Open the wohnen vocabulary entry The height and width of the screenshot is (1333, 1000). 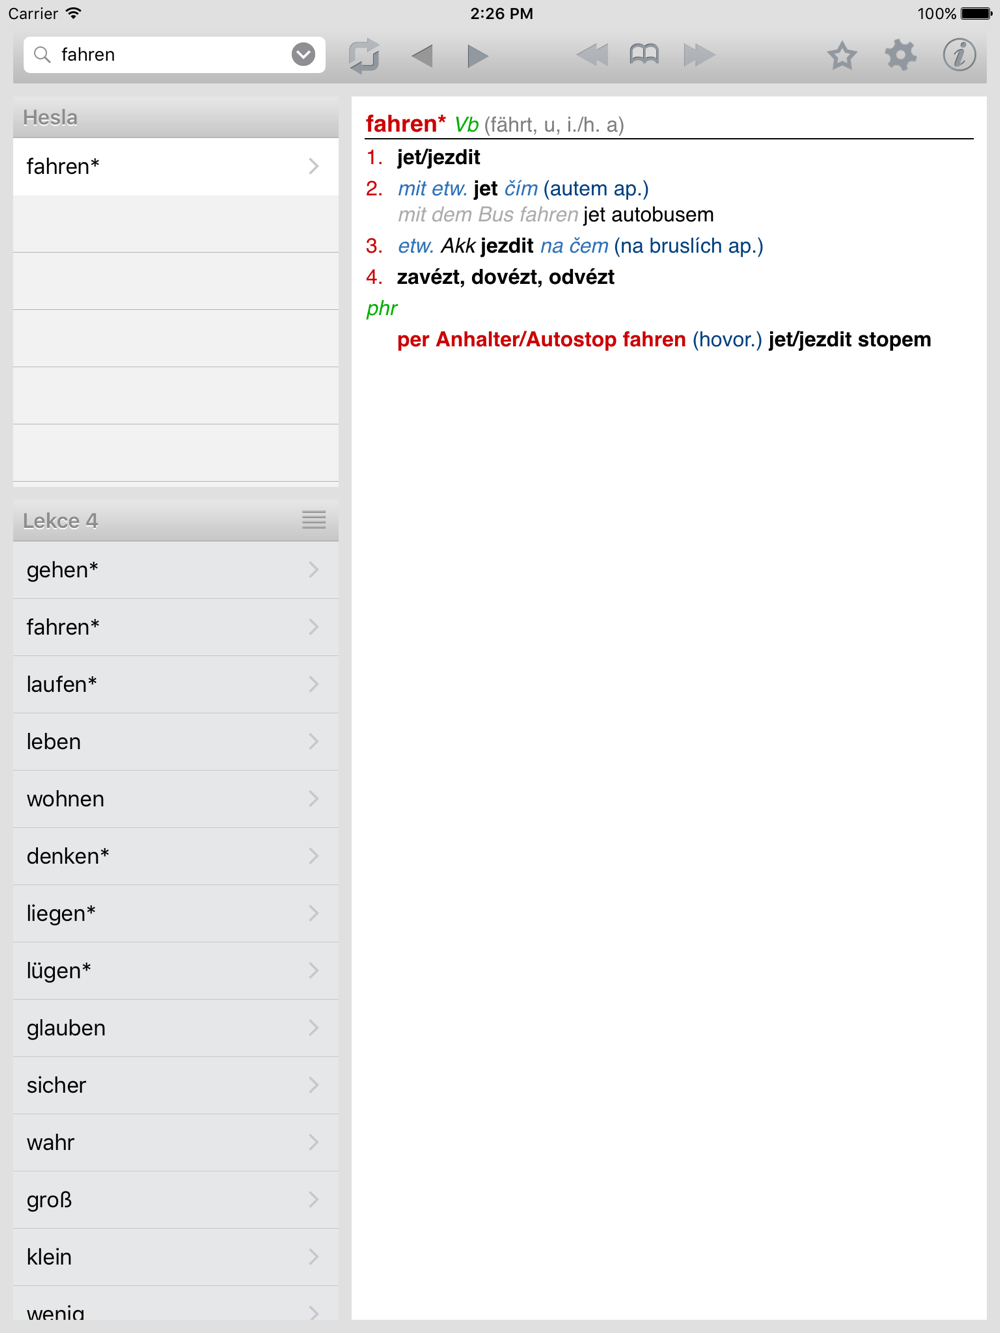[x=176, y=799]
